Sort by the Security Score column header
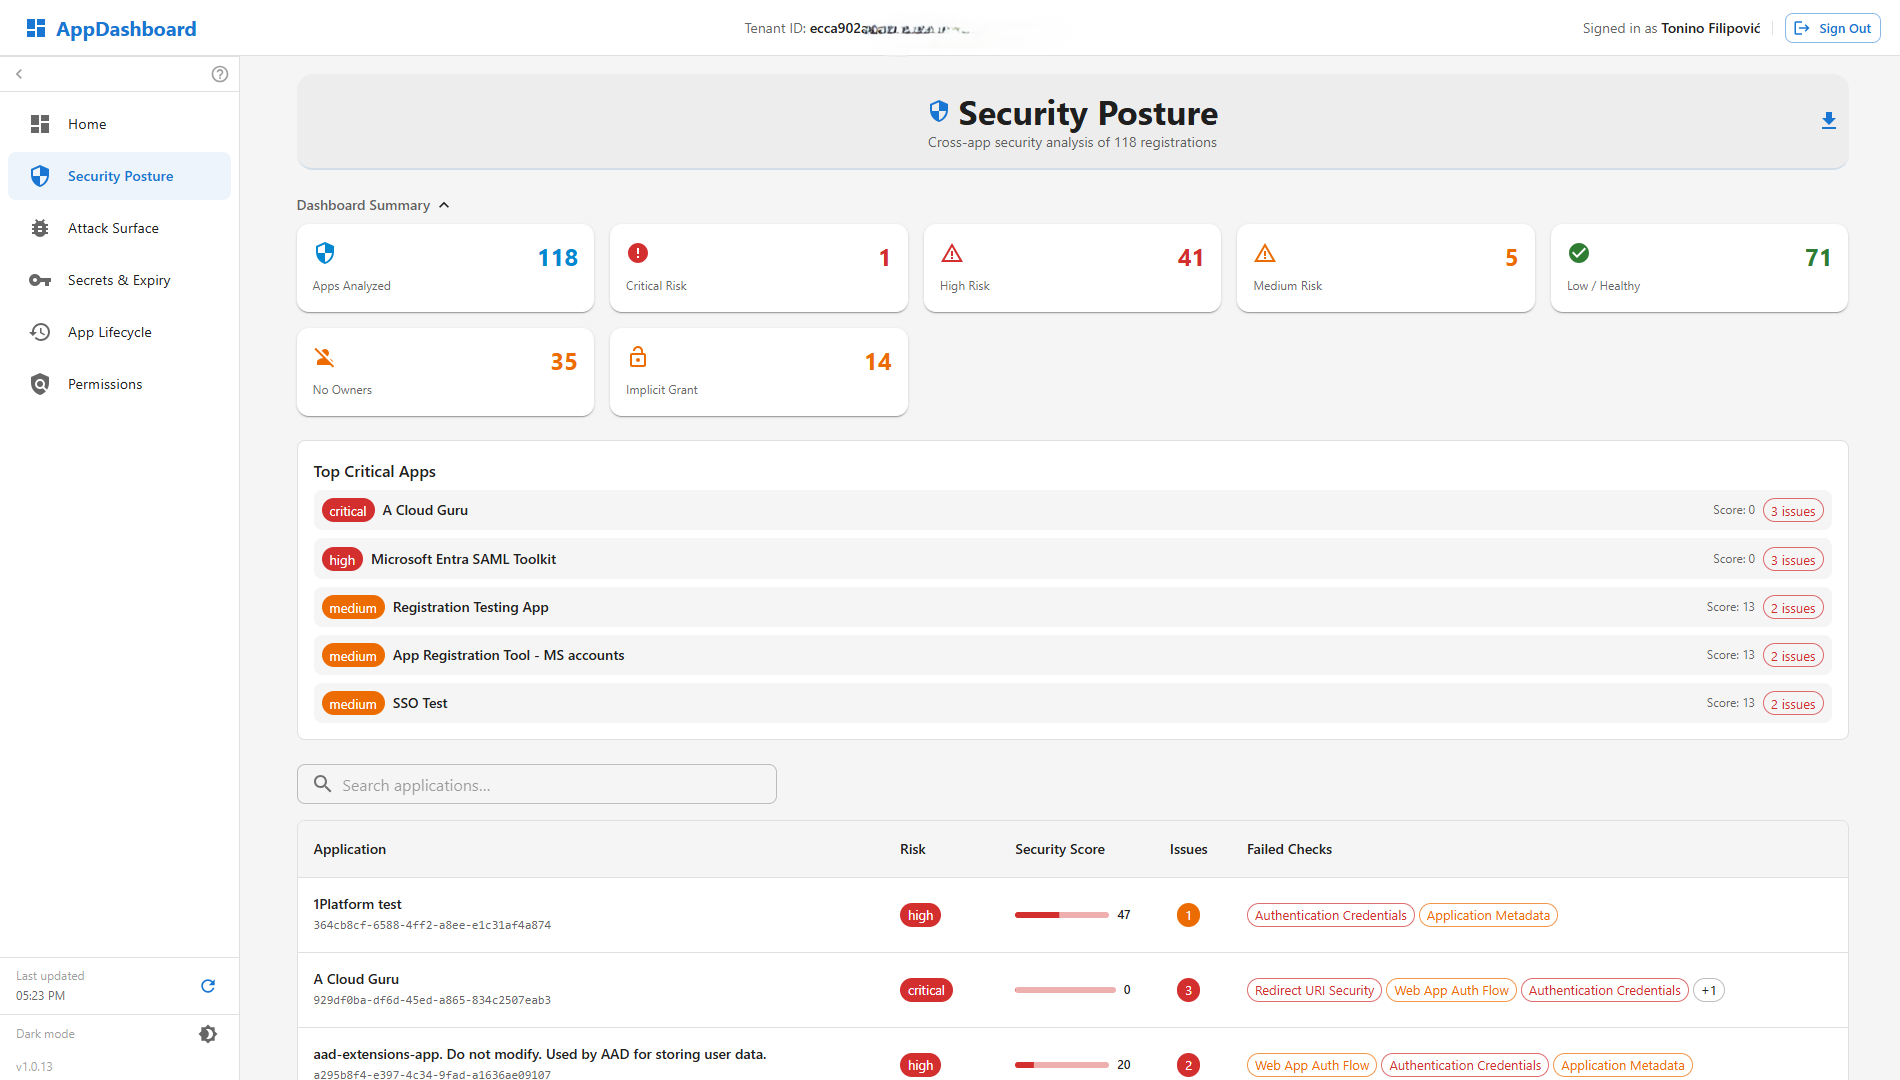This screenshot has height=1080, width=1900. click(x=1059, y=849)
